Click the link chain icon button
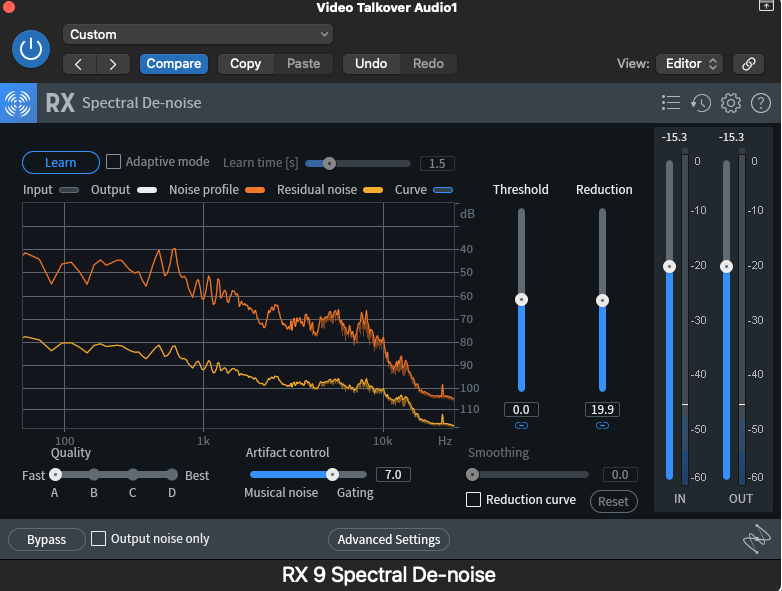 pos(748,64)
